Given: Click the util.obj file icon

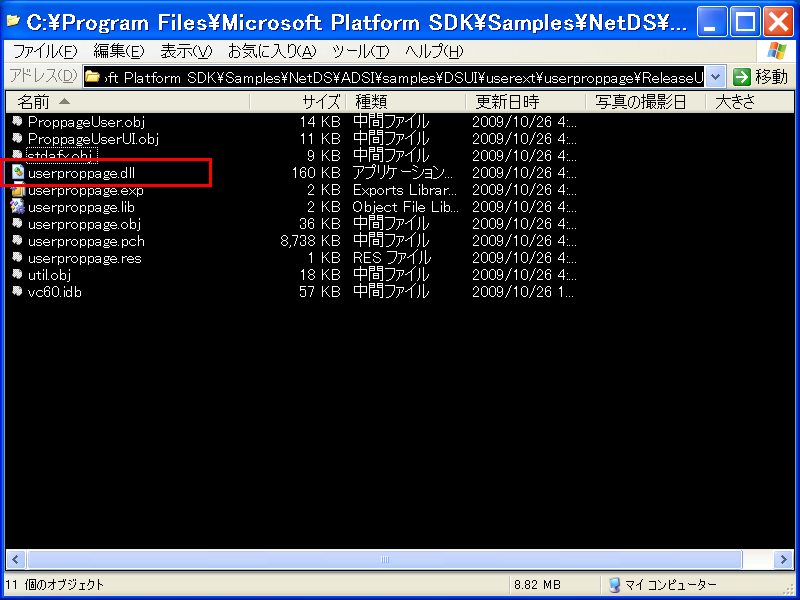Looking at the screenshot, I should point(17,274).
